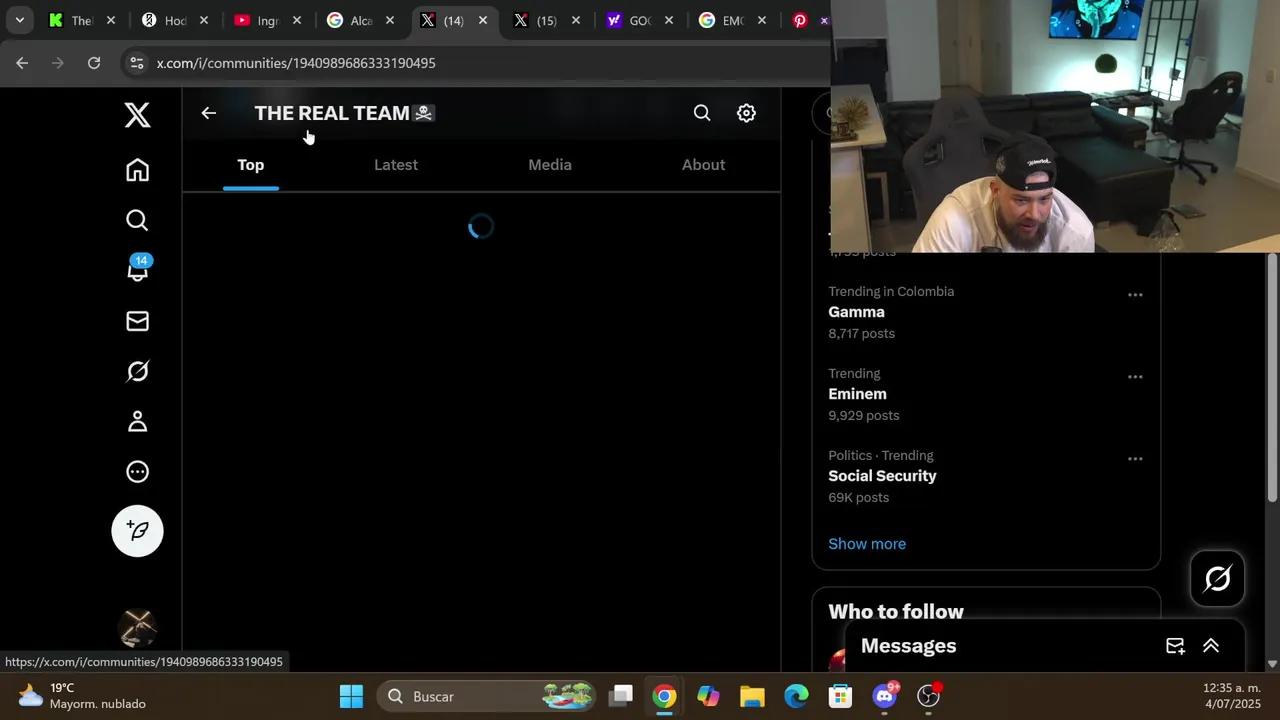Image resolution: width=1280 pixels, height=720 pixels.
Task: Click the taskbar Buscar search box
Action: [487, 696]
